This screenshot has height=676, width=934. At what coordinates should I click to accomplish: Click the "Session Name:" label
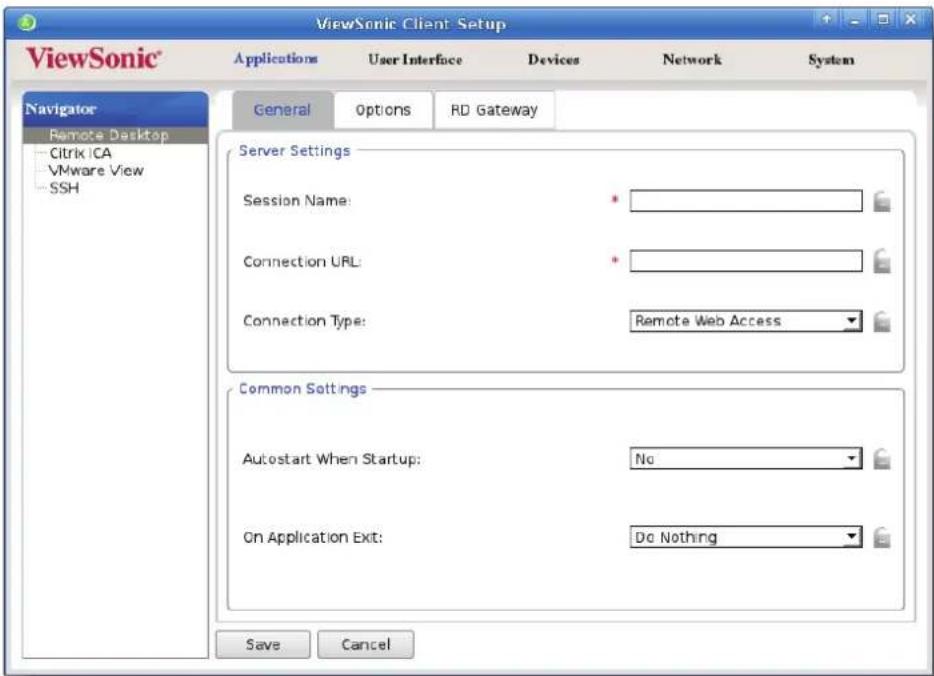(x=297, y=201)
